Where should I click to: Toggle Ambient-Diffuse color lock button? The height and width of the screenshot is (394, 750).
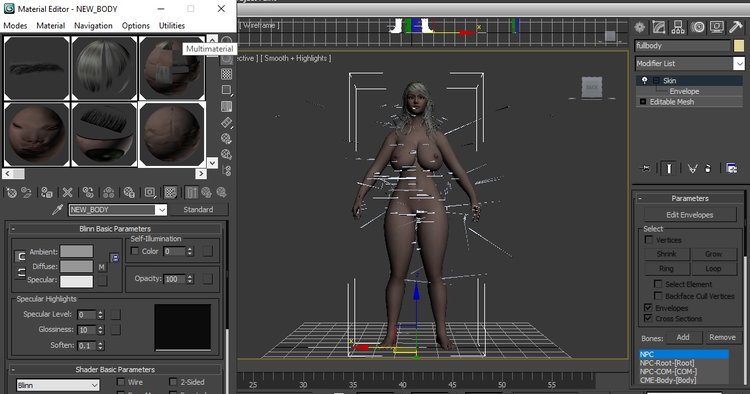(x=20, y=257)
